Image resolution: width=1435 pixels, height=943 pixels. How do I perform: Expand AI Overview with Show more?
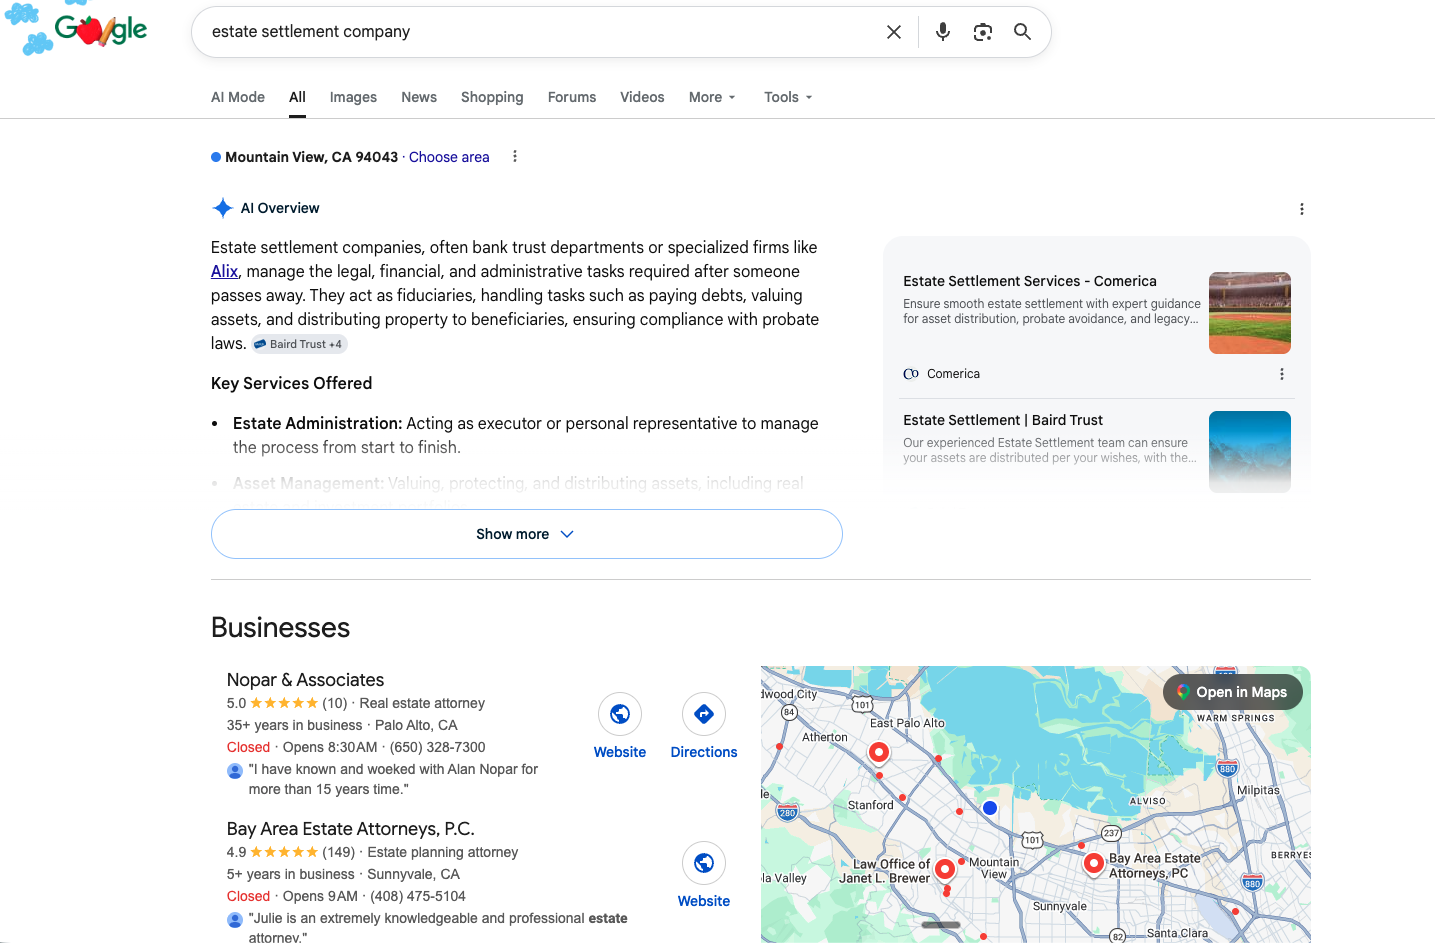[527, 534]
